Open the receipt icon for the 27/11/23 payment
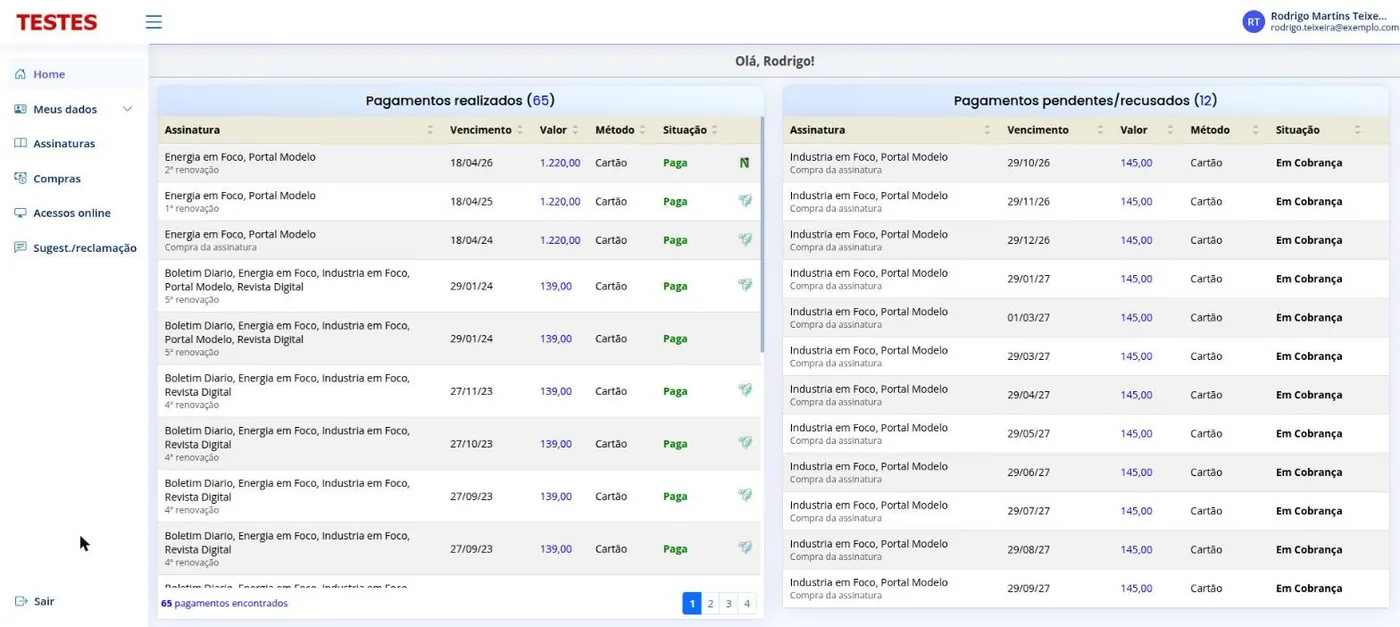 click(745, 391)
